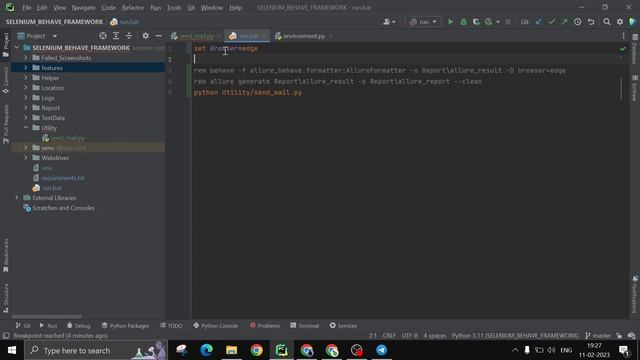Image resolution: width=640 pixels, height=360 pixels.
Task: Expand the Failed_Screenshots folder
Action: pos(26,58)
